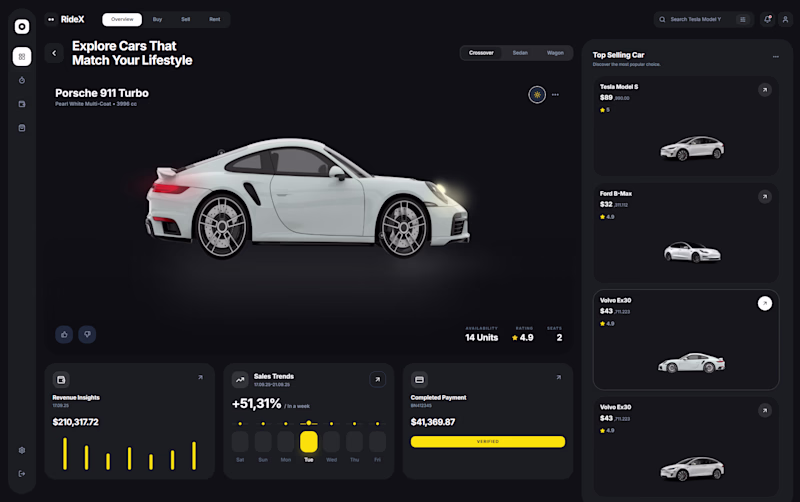Select the Mon day block in Sales Trends
Viewport: 800px width, 502px height.
(x=286, y=442)
